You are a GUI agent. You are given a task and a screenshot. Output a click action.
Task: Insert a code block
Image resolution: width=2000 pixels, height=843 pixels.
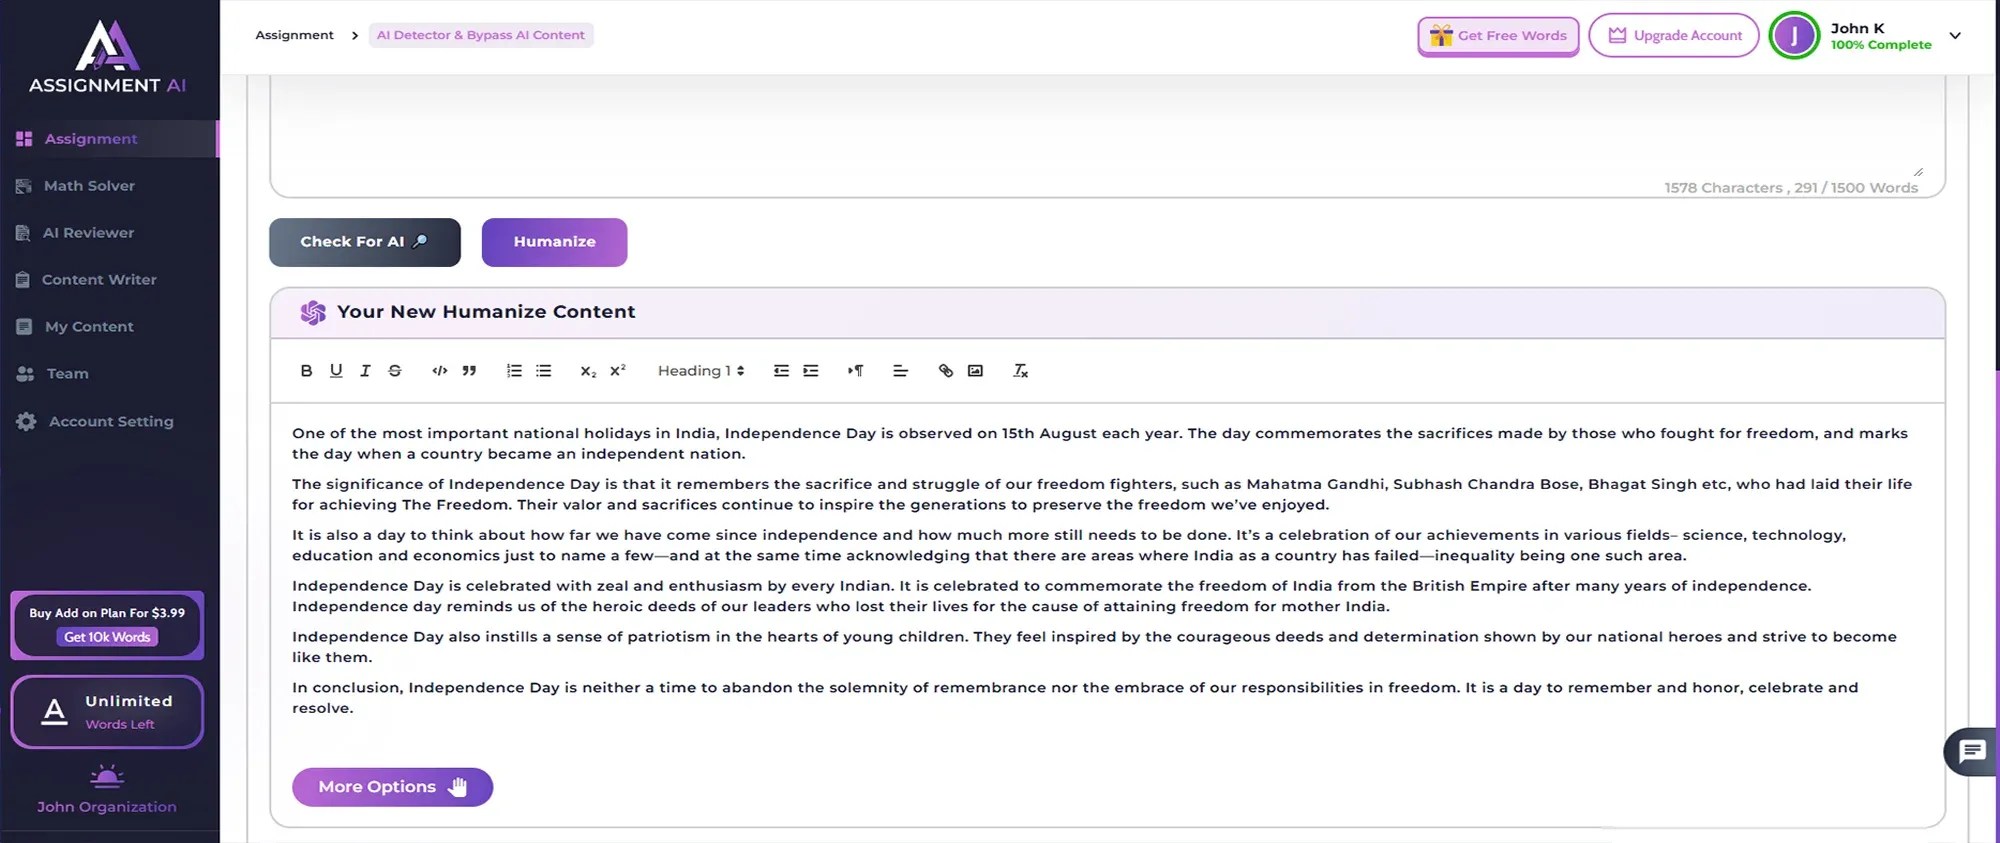click(x=439, y=371)
